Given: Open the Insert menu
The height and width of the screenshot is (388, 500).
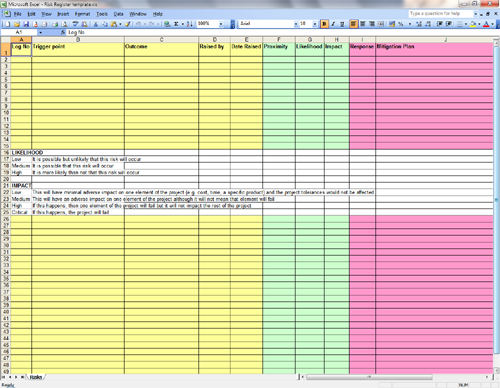Looking at the screenshot, I should (x=63, y=14).
